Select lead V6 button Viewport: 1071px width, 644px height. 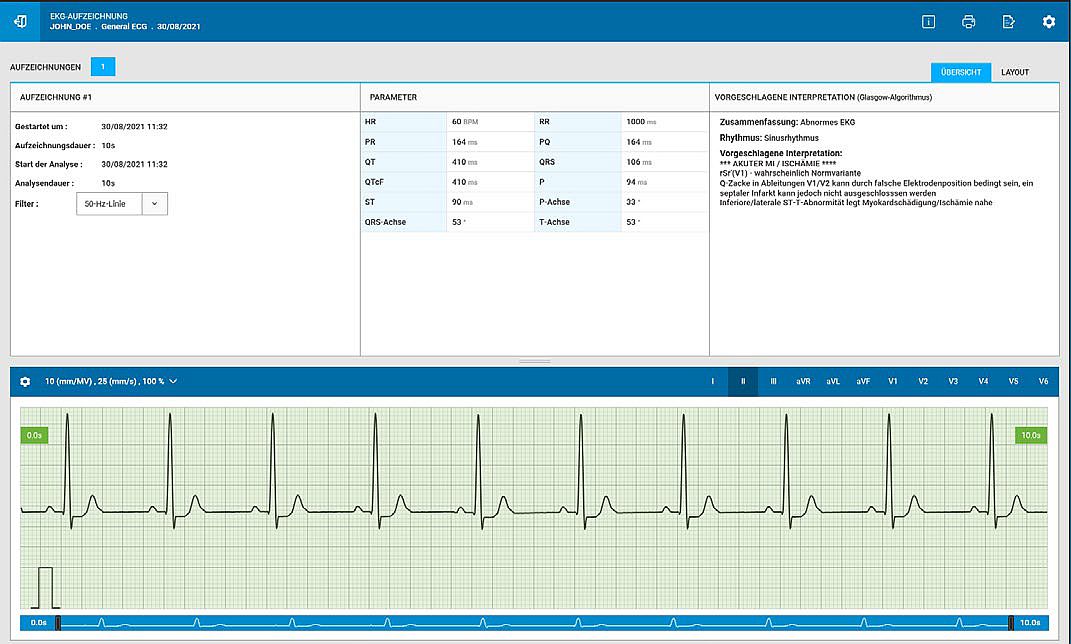pos(1043,382)
